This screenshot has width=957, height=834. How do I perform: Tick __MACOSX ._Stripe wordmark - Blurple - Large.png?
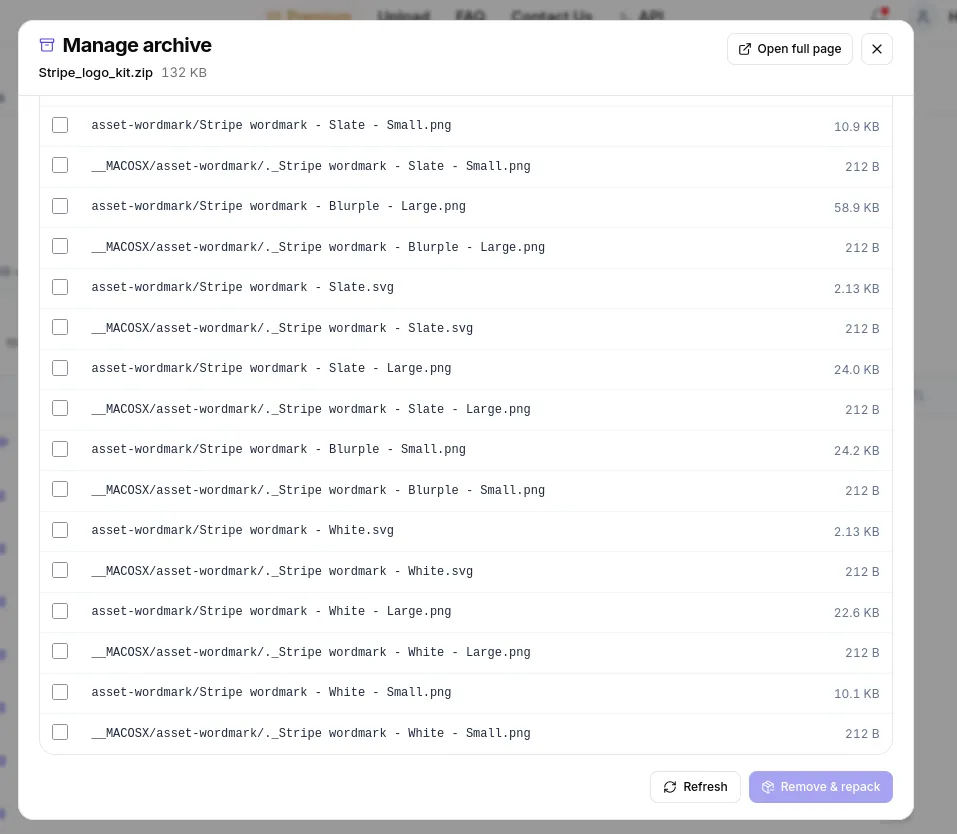[x=60, y=247]
